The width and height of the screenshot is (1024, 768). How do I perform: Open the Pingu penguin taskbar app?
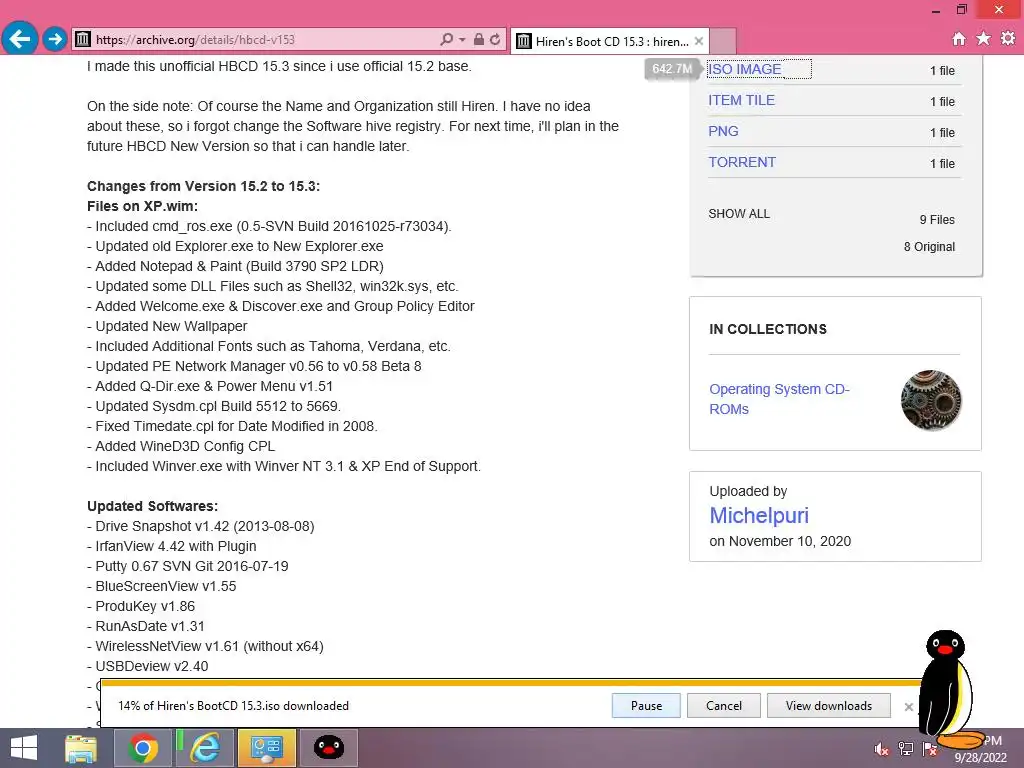pos(328,748)
